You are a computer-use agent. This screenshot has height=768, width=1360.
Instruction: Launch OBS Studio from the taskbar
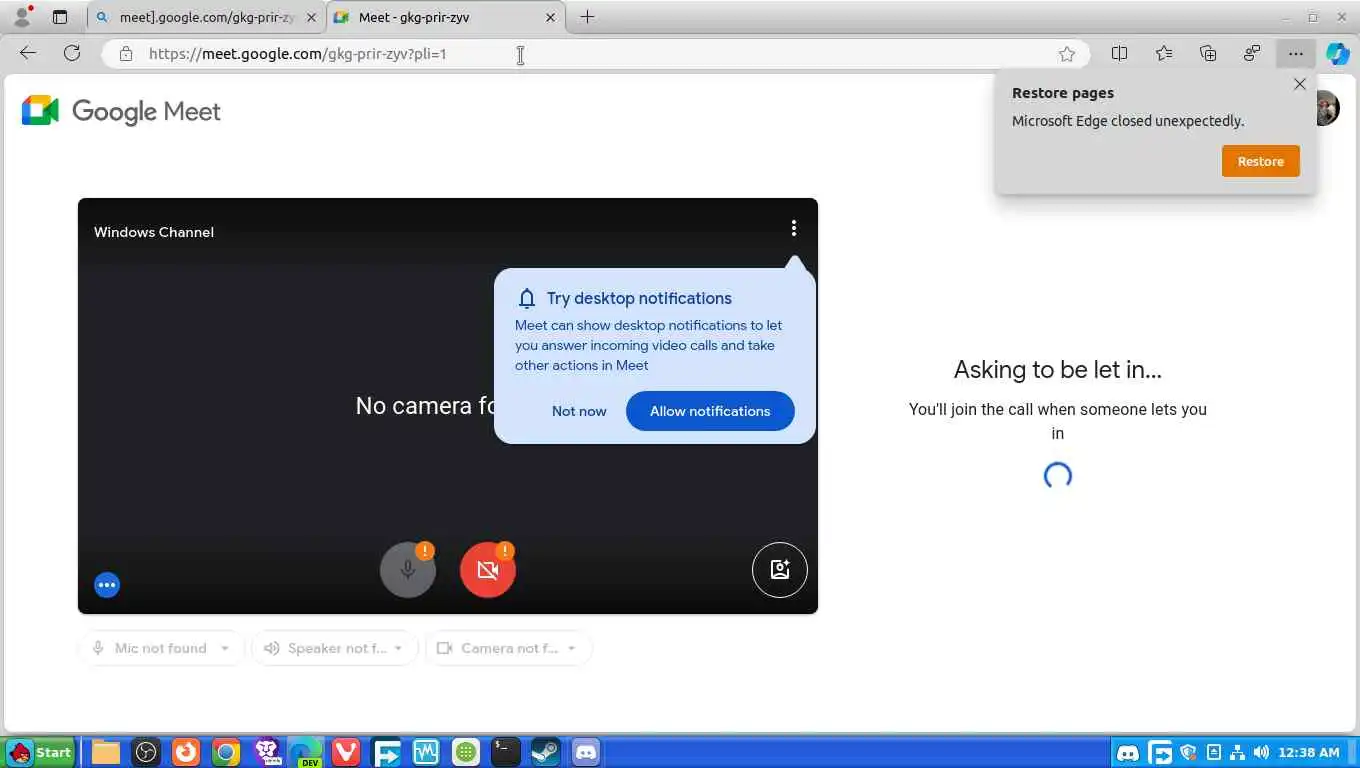coord(146,752)
